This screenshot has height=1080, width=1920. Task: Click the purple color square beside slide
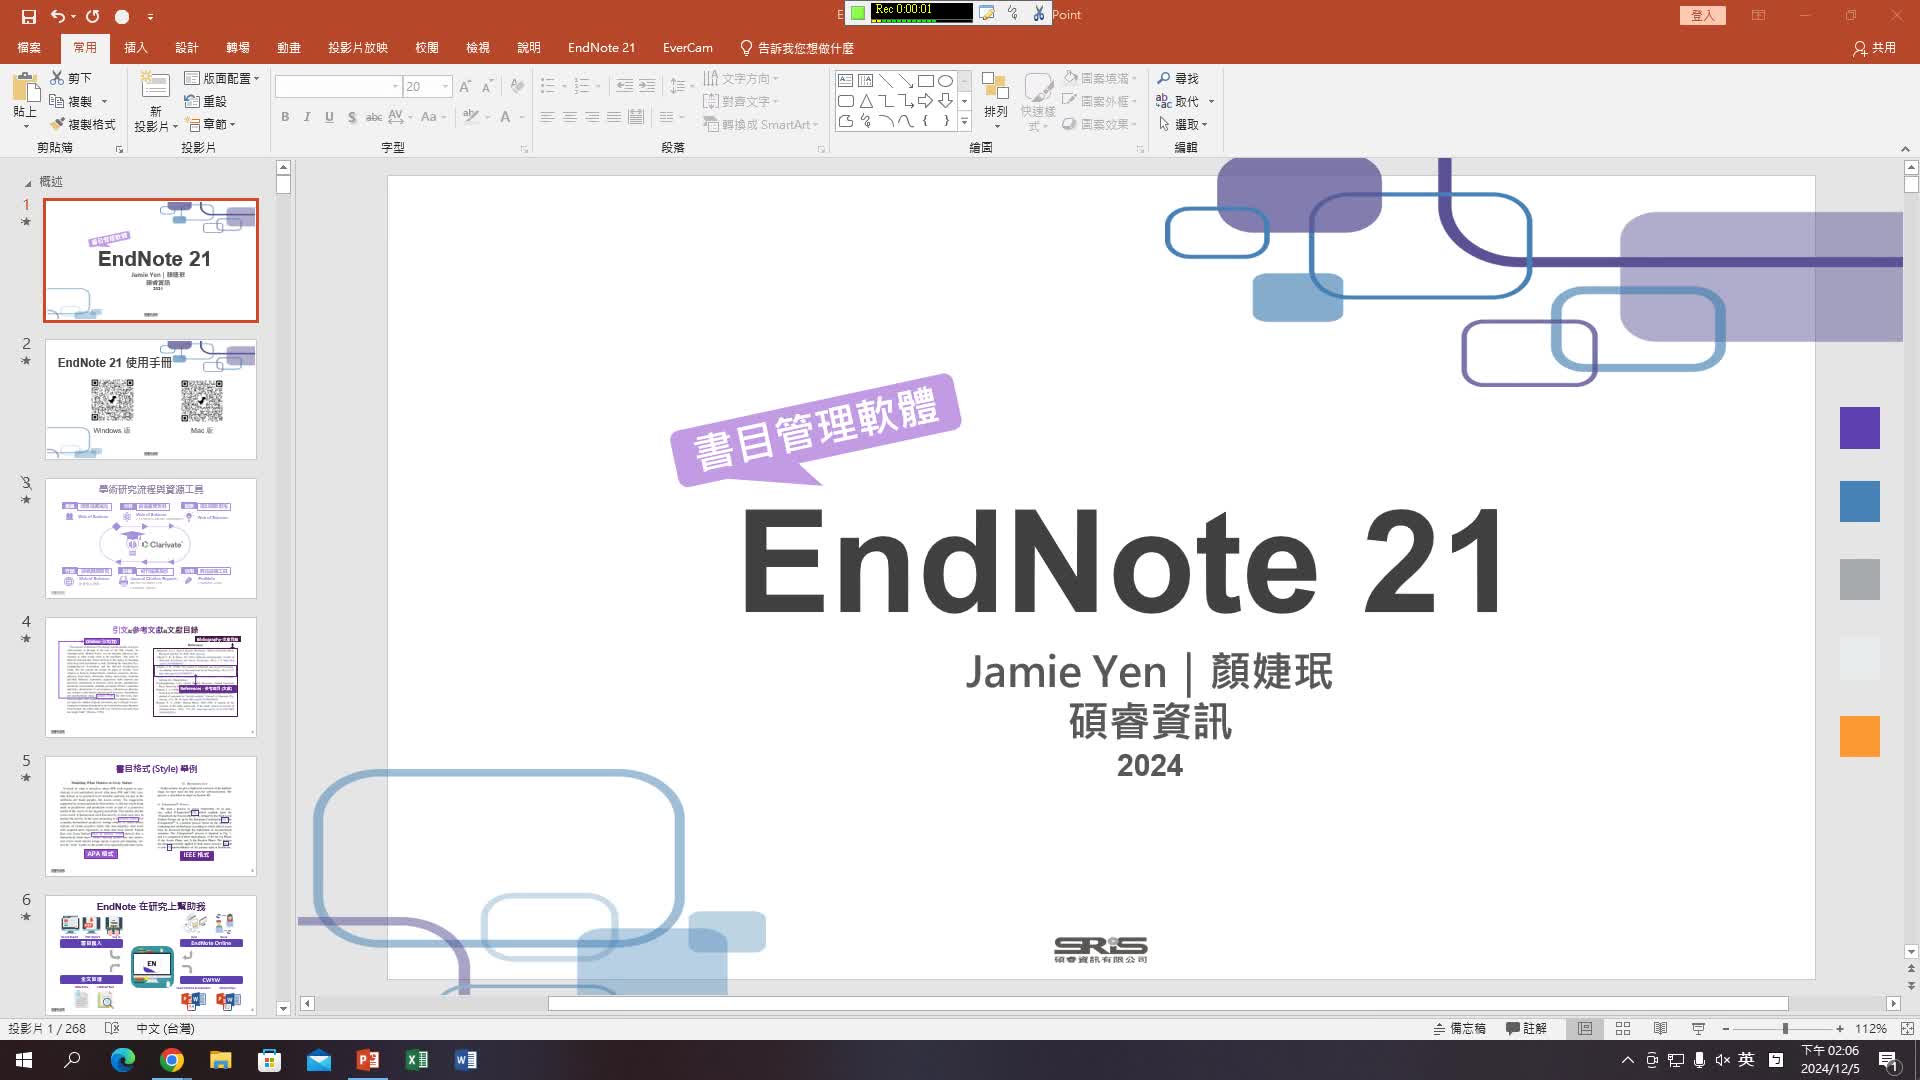(1859, 428)
